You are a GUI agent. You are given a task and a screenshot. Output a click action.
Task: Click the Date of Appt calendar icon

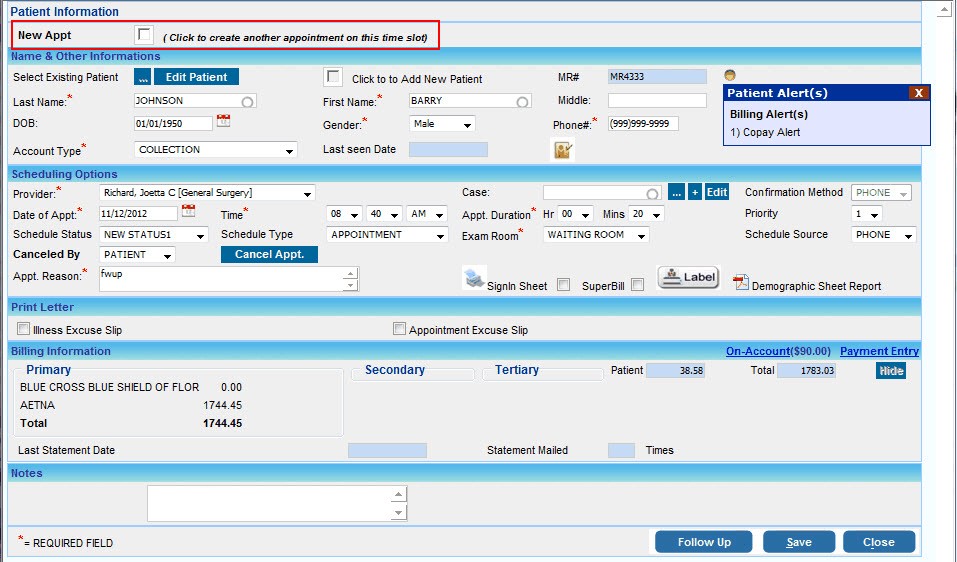(188, 212)
